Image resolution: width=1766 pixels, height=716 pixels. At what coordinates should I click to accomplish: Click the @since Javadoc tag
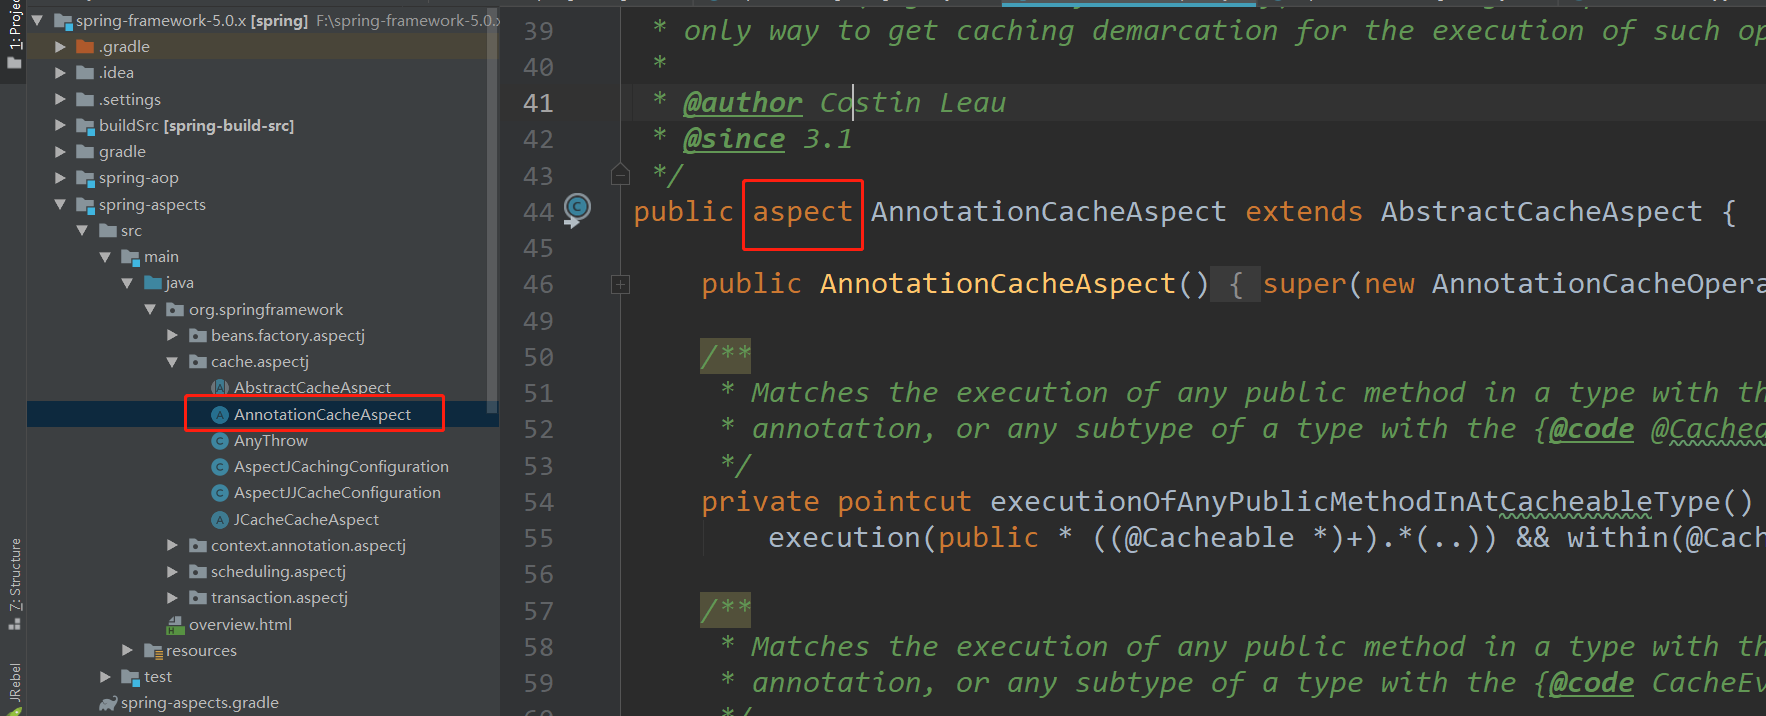coord(734,139)
